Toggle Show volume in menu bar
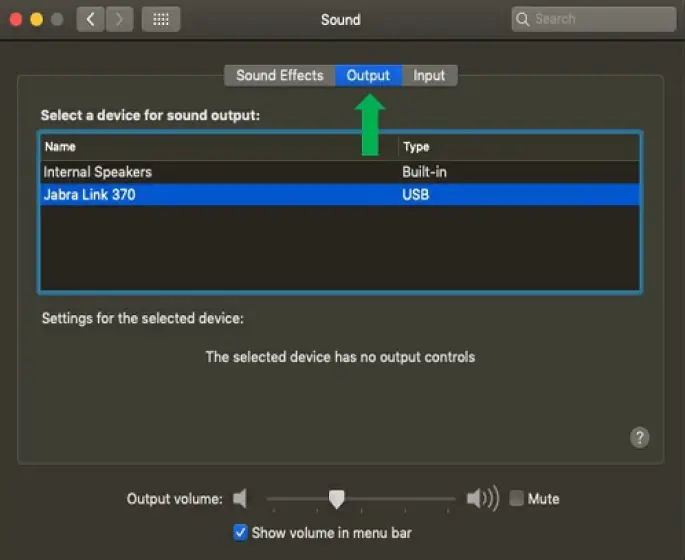 click(240, 532)
